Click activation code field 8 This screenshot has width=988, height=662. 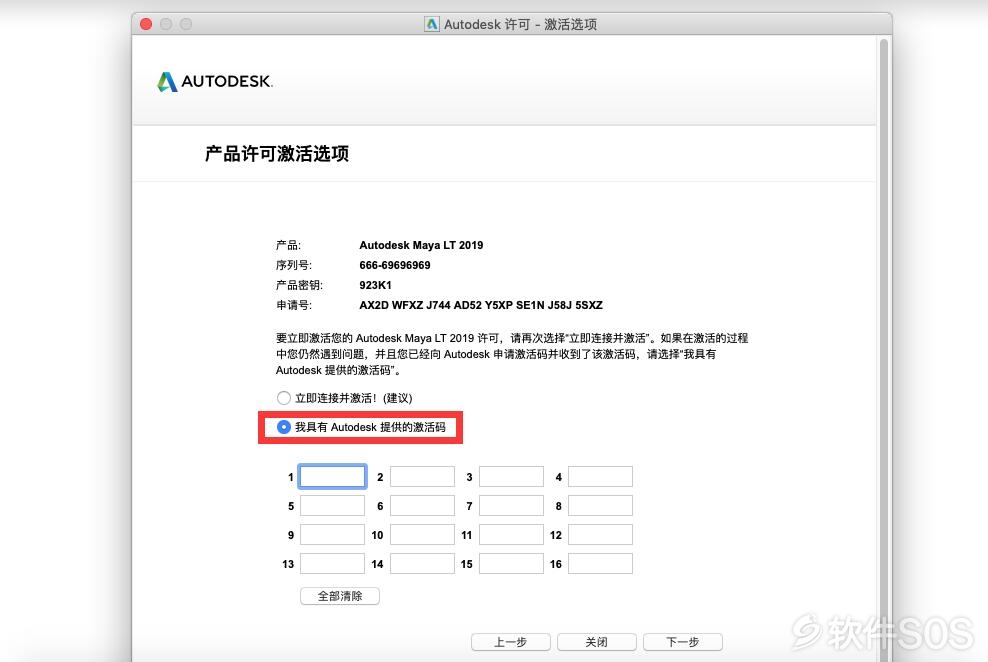pyautogui.click(x=600, y=506)
